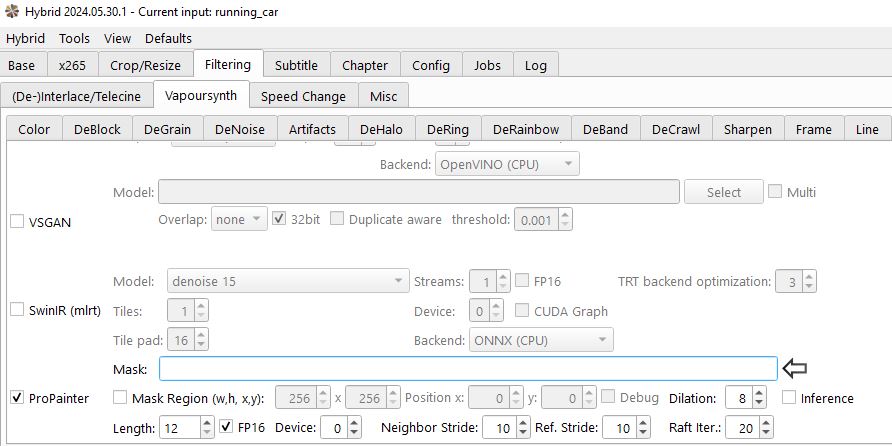Select the Sharpen filter tab
Viewport: 892px width, 446px height.
coord(747,129)
